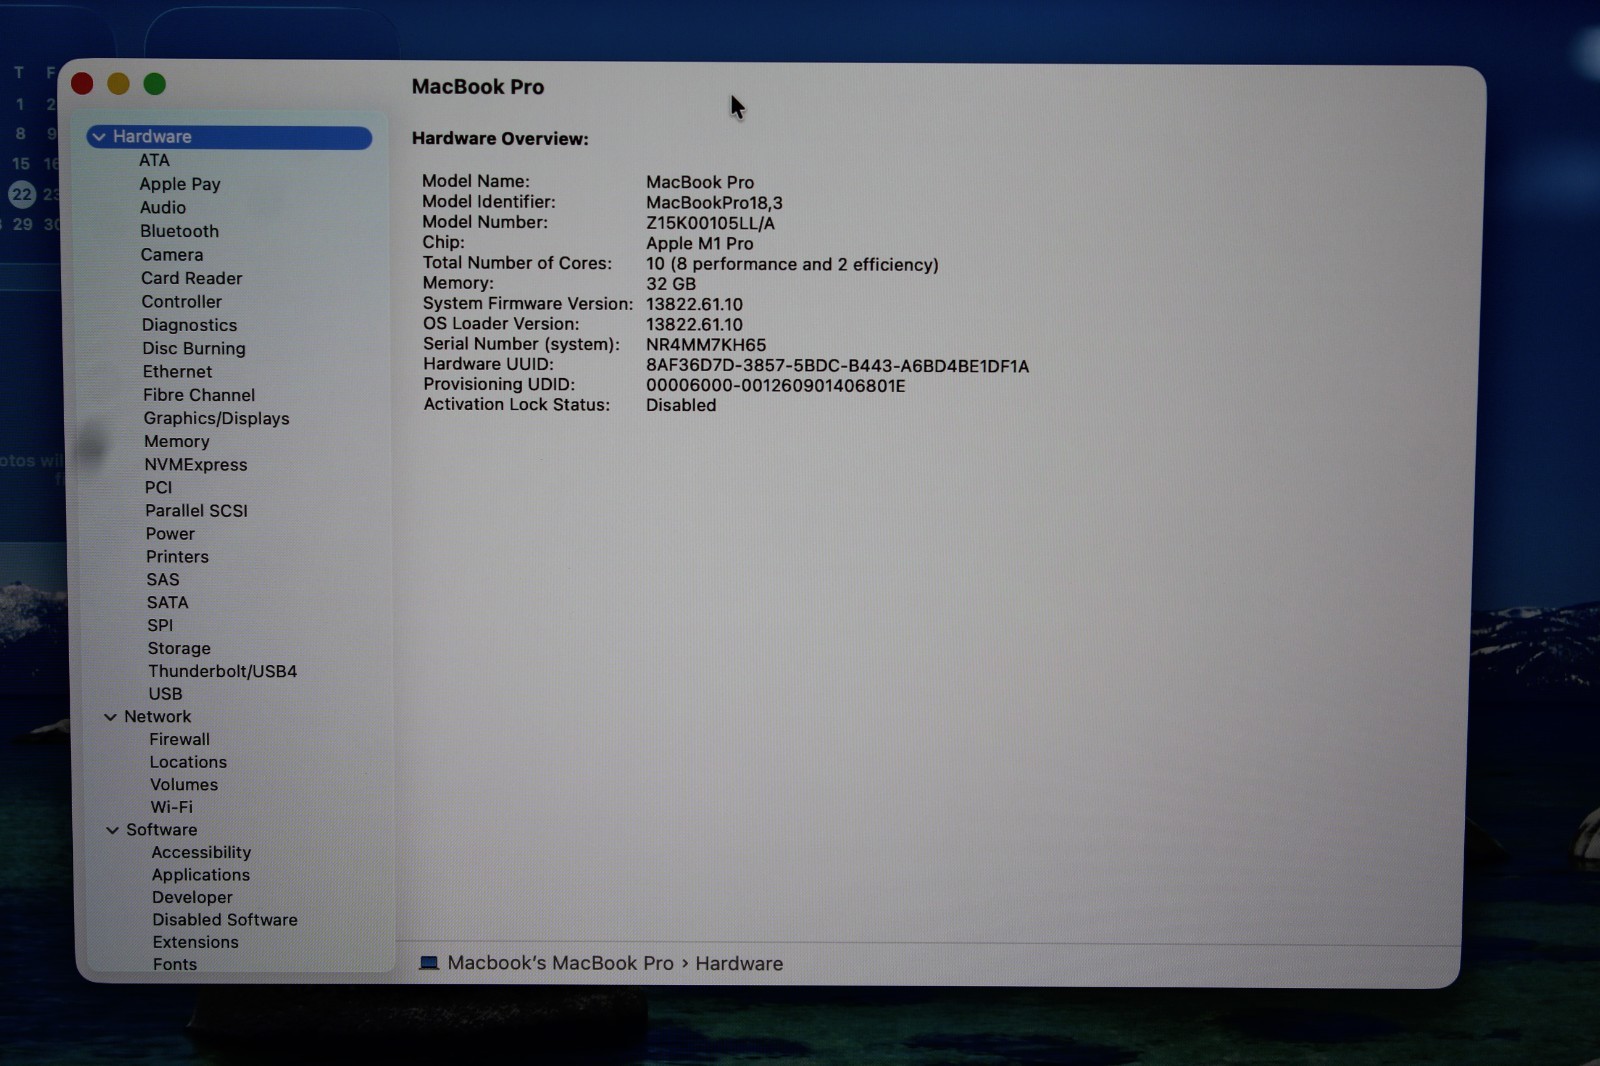Select Camera in the sidebar
Screen dimensions: 1600x1066
(x=172, y=255)
